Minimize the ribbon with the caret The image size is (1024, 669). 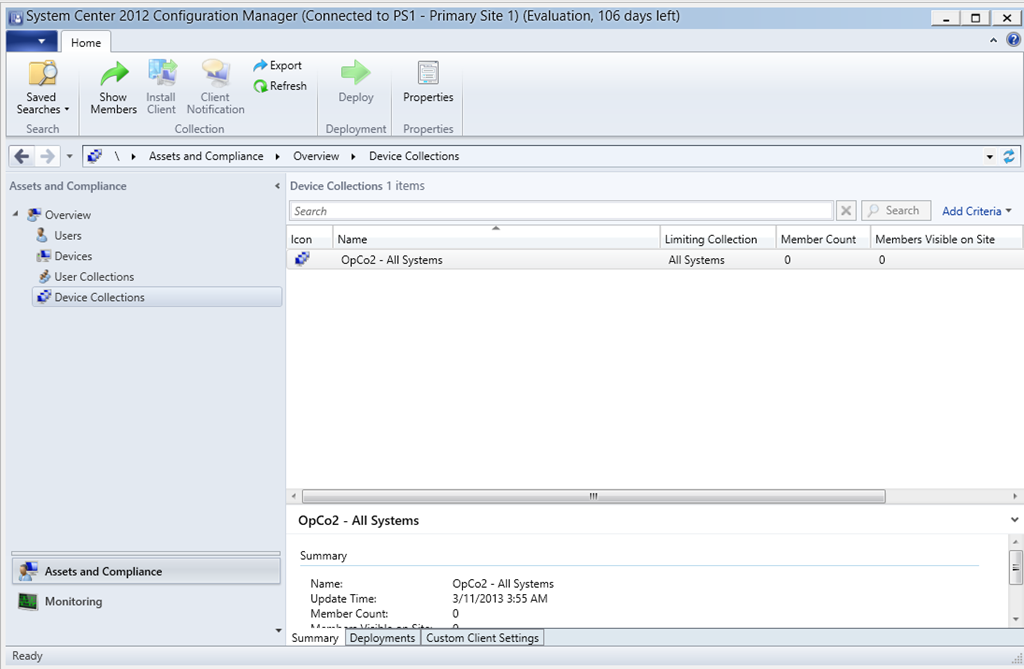coord(993,41)
